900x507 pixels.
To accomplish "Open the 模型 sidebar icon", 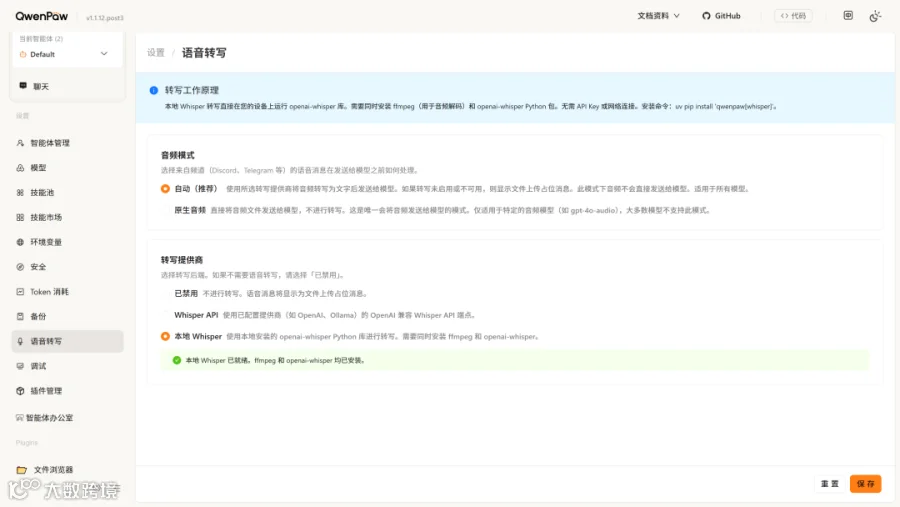I will (x=20, y=168).
